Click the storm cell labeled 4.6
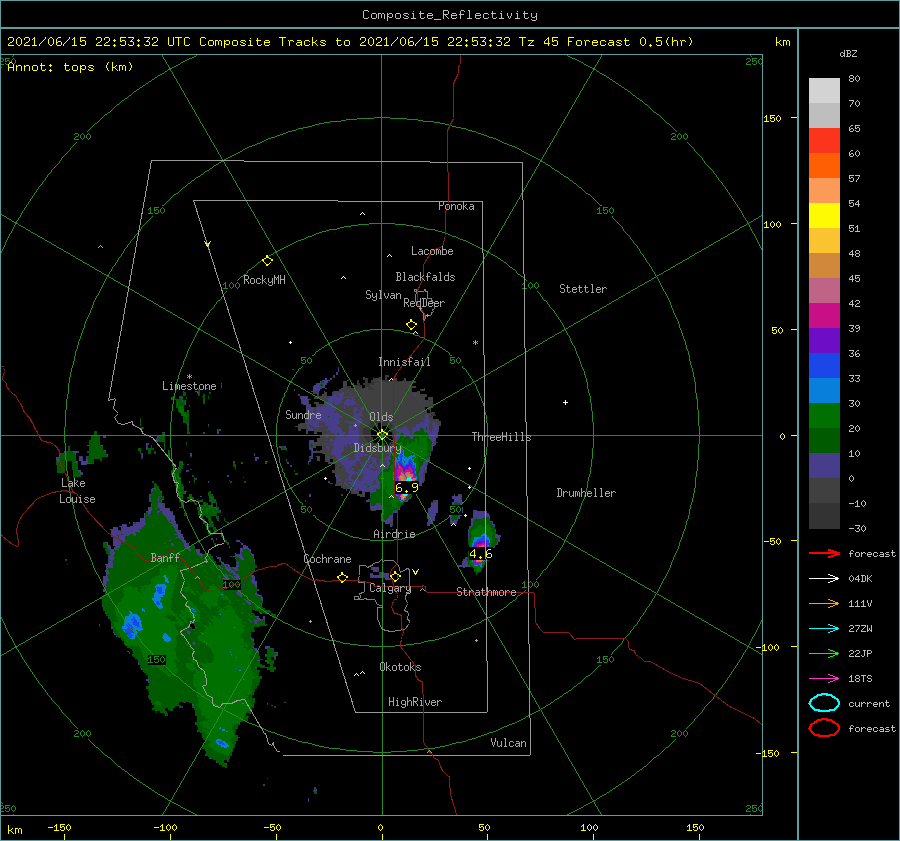 [x=480, y=541]
